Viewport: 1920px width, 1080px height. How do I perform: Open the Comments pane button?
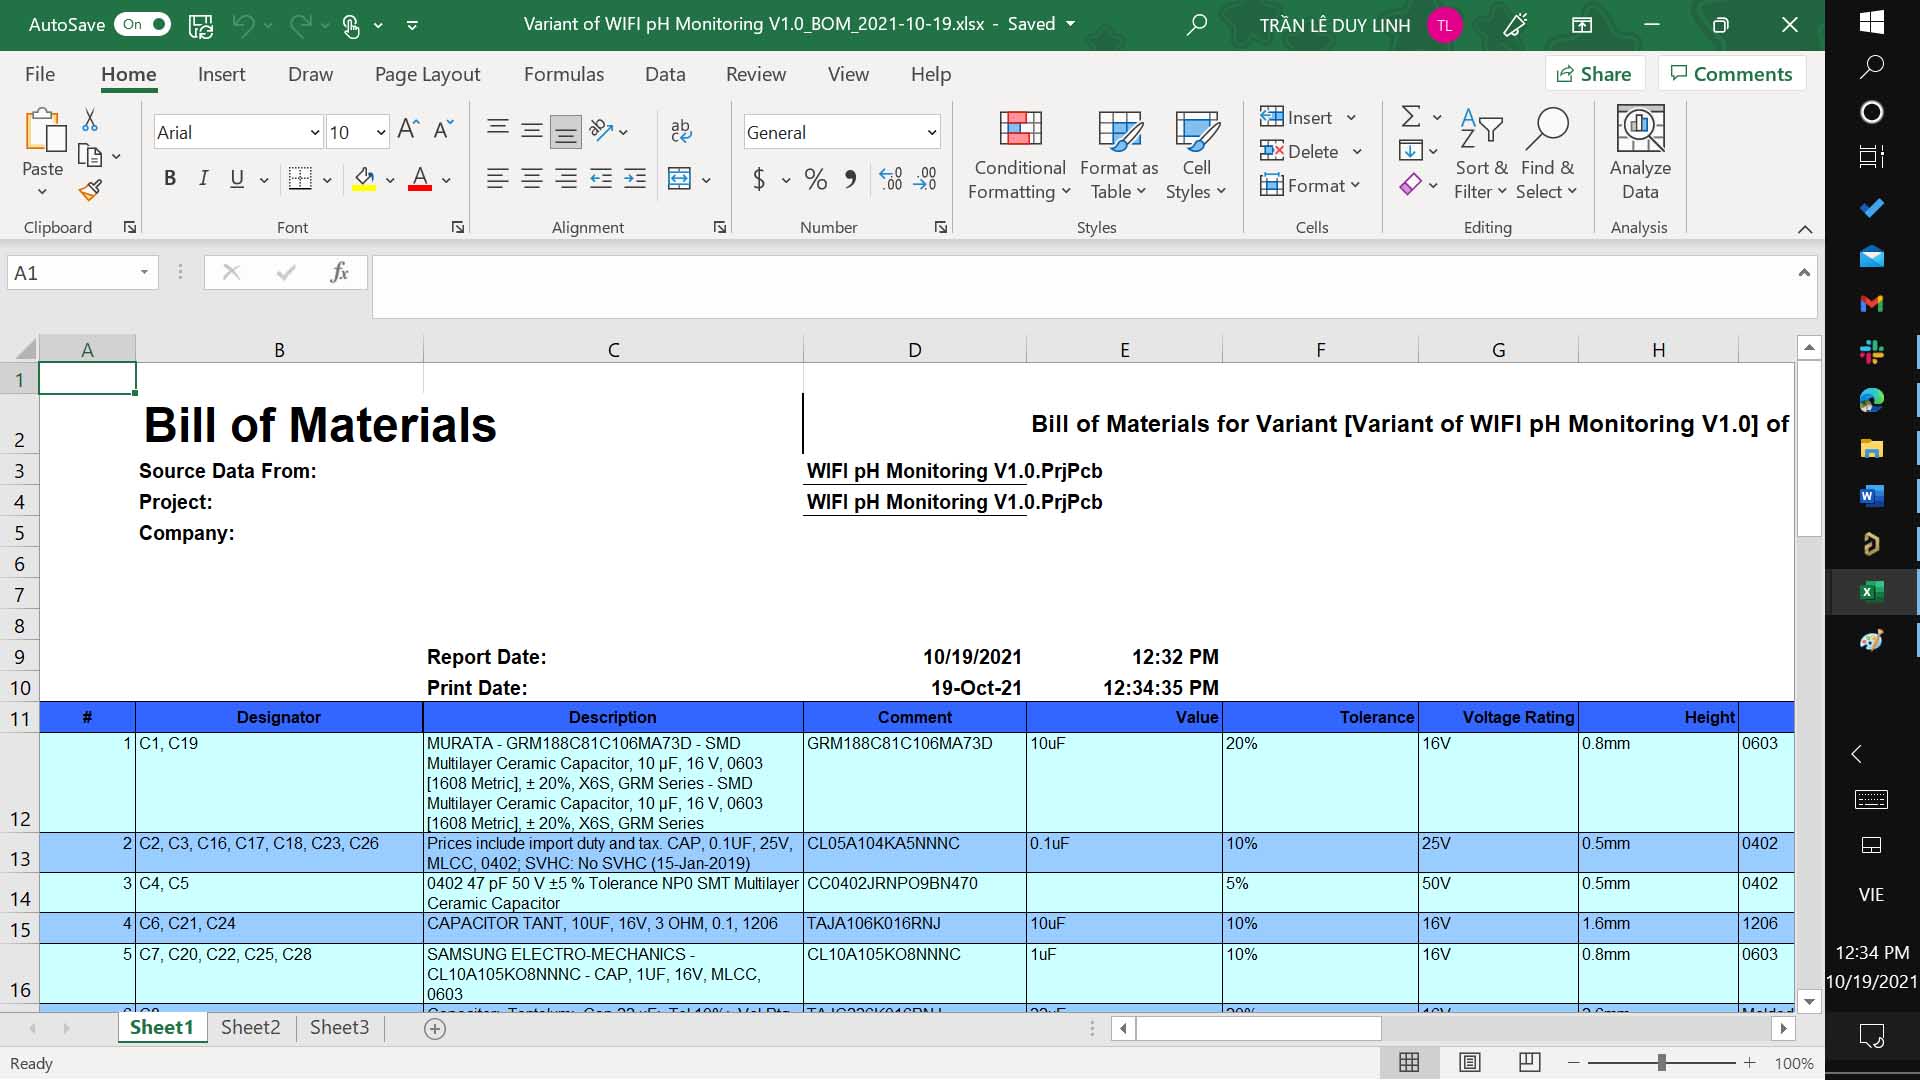tap(1731, 74)
